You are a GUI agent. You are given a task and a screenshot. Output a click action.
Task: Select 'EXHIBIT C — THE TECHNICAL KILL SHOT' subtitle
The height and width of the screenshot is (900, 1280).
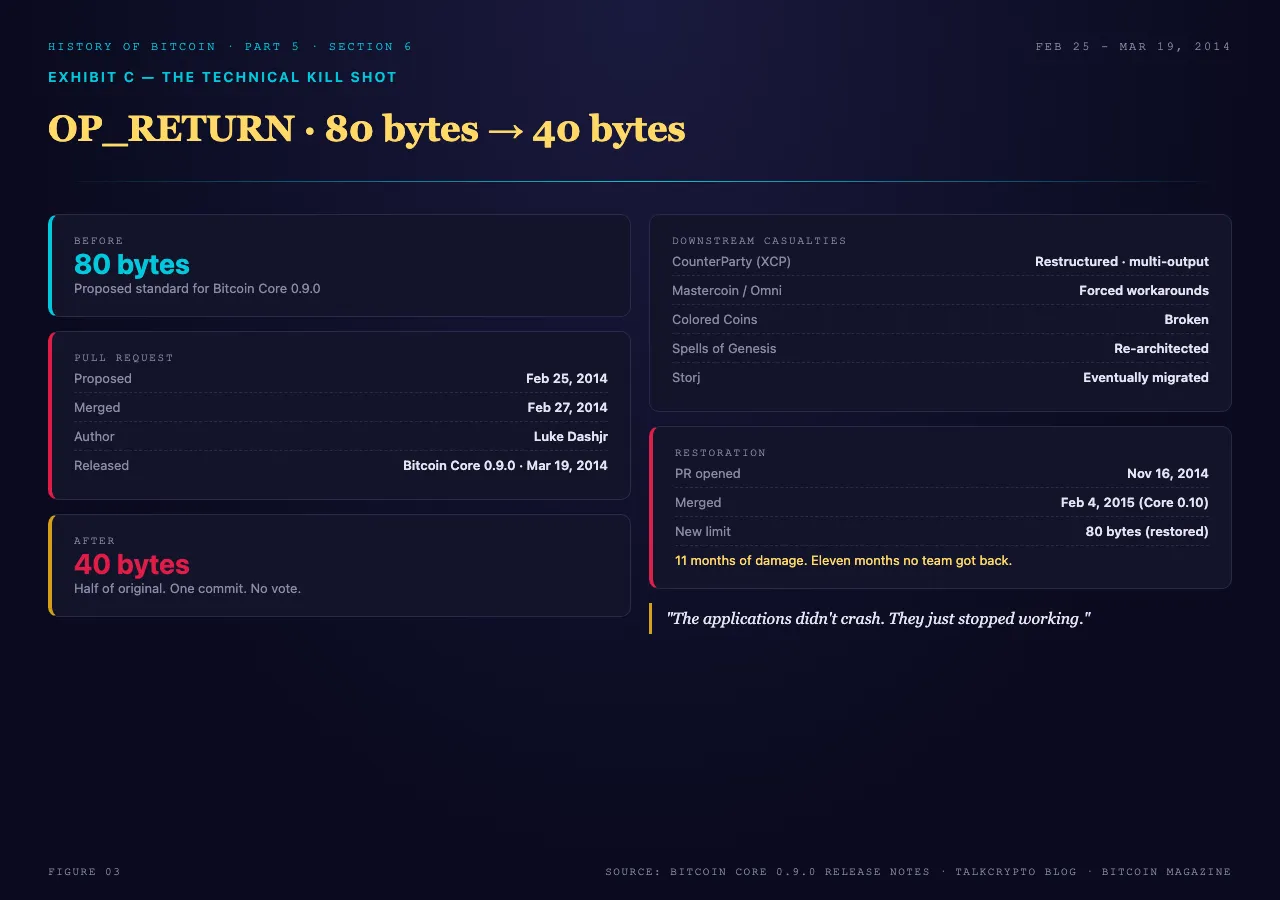point(222,77)
